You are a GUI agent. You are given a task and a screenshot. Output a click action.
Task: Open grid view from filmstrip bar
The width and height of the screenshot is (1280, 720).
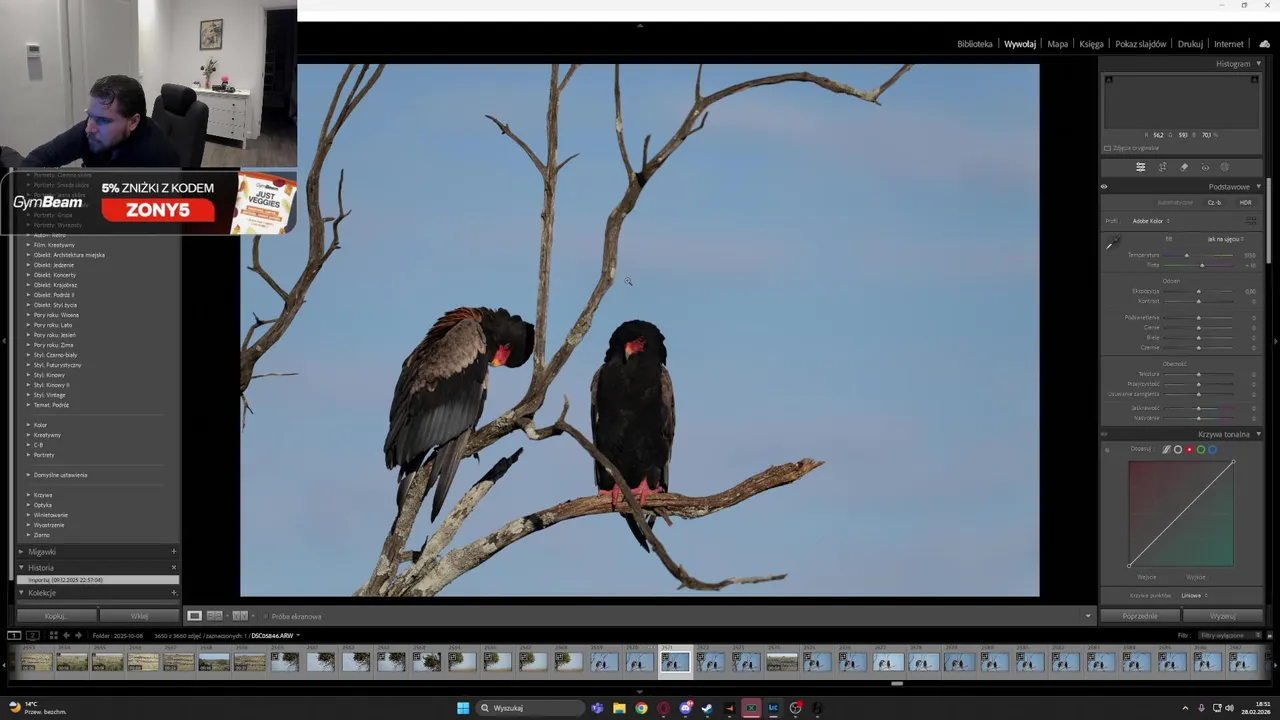point(53,635)
